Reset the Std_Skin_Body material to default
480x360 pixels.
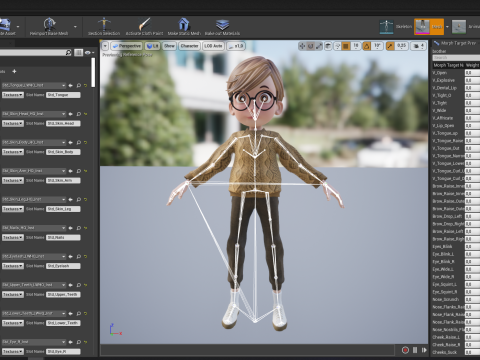(86, 142)
